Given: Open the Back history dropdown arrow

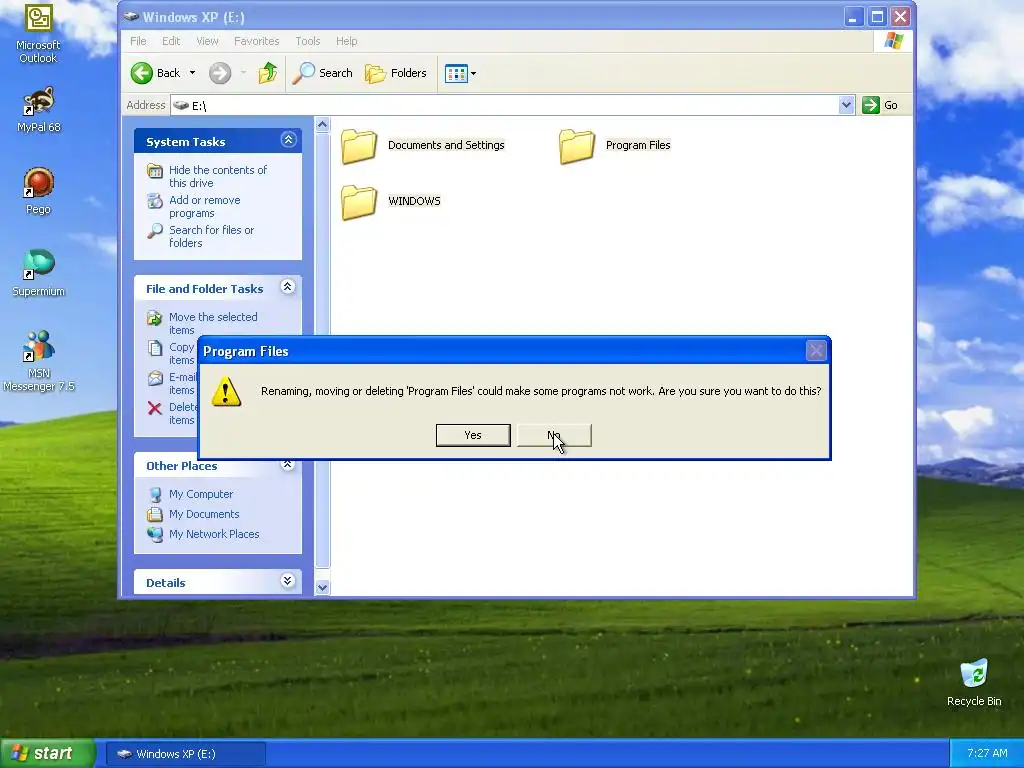Looking at the screenshot, I should coord(192,73).
